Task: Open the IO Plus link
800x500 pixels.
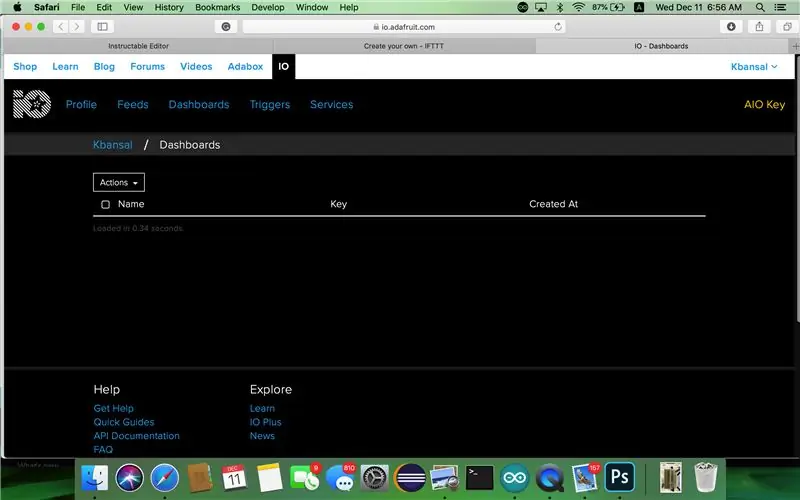Action: pyautogui.click(x=265, y=422)
